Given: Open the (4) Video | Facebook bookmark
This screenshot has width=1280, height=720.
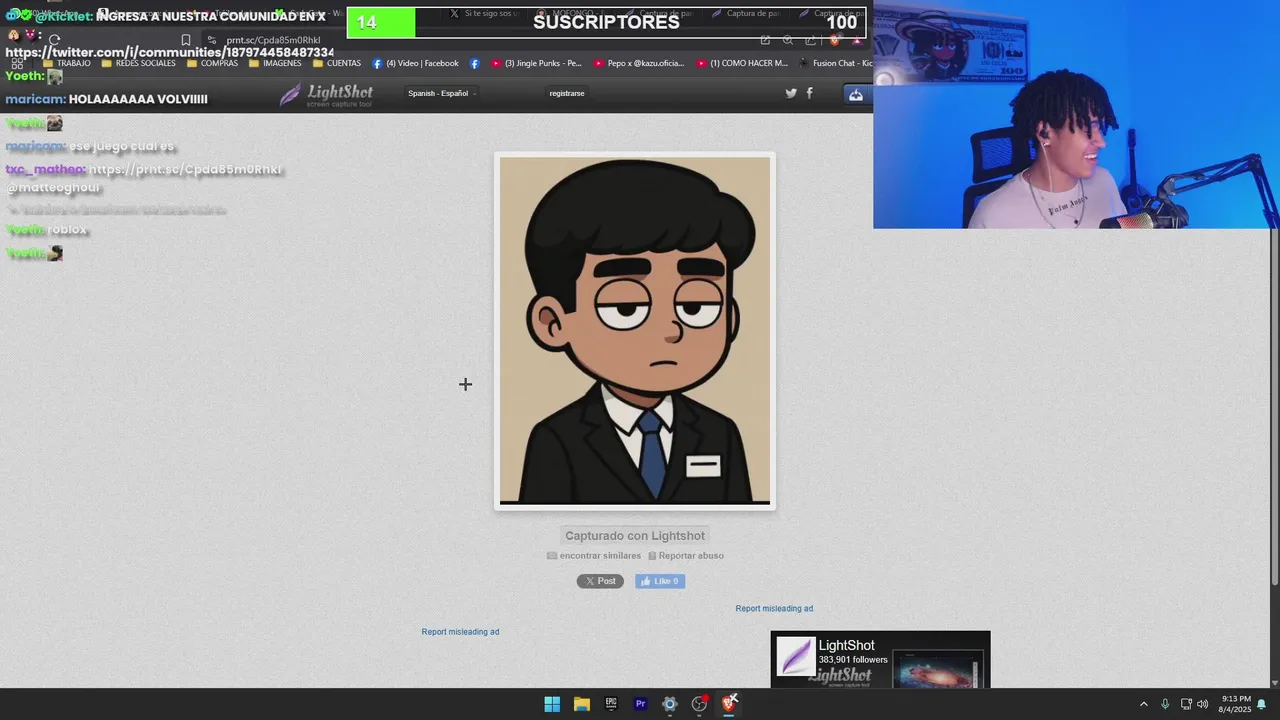Looking at the screenshot, I should [x=416, y=63].
